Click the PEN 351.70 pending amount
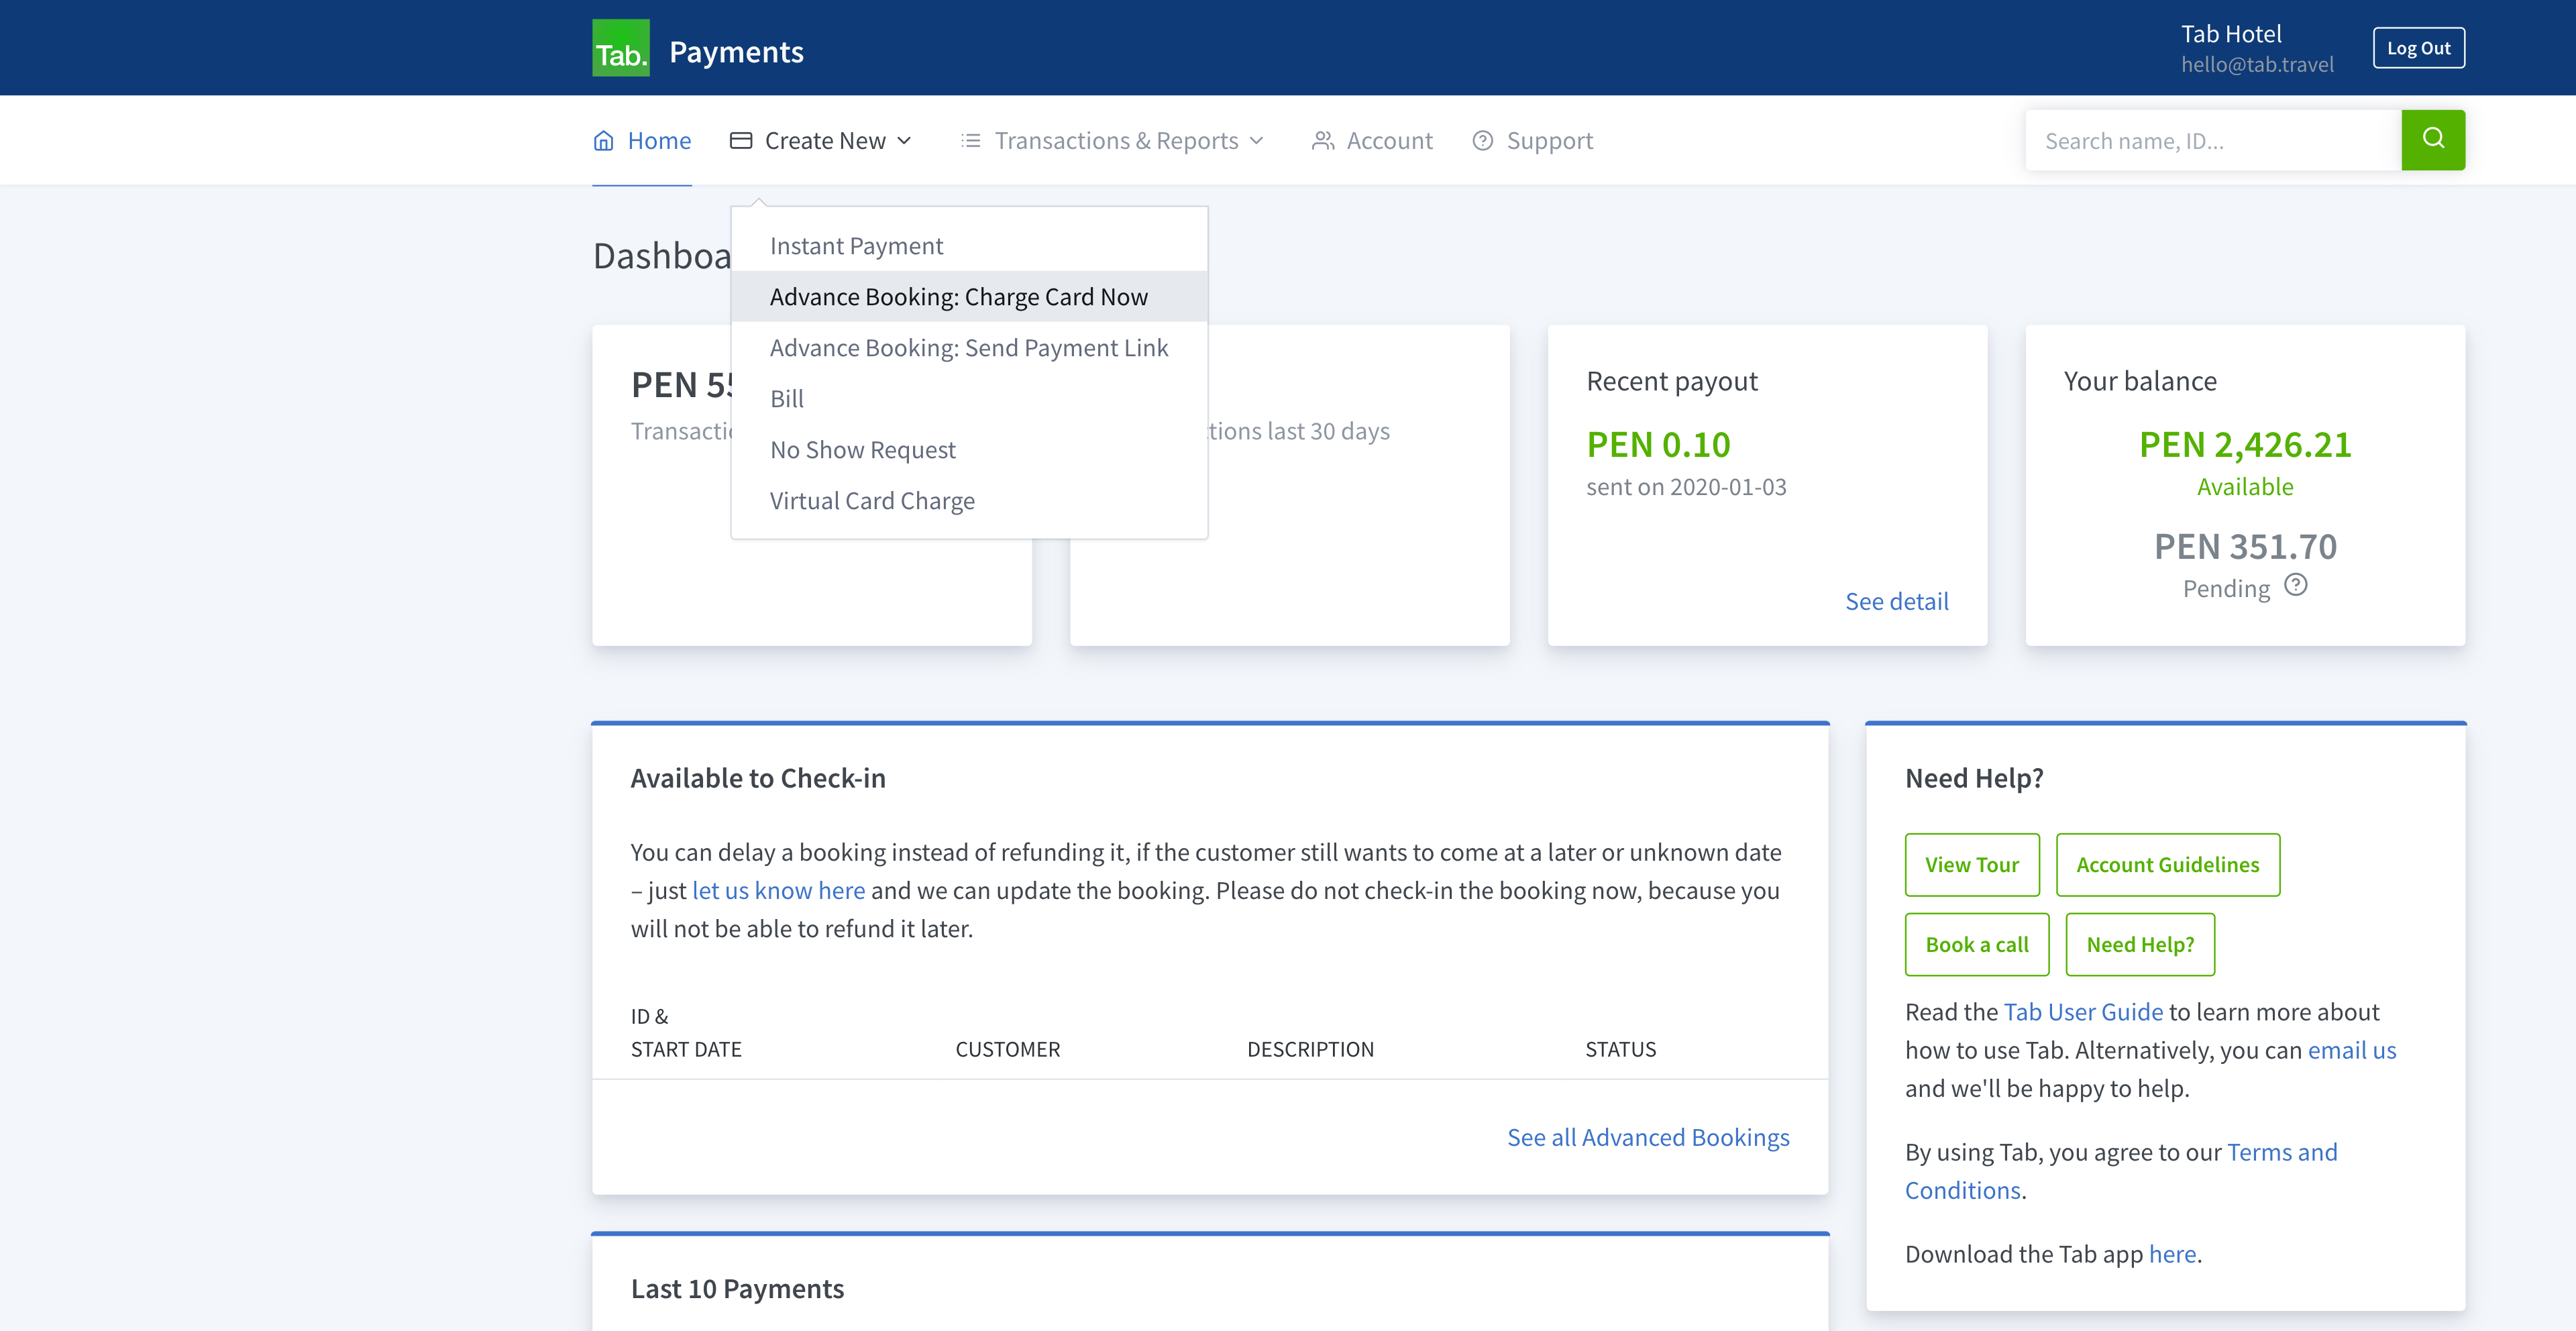Viewport: 2576px width, 1331px height. pos(2245,546)
